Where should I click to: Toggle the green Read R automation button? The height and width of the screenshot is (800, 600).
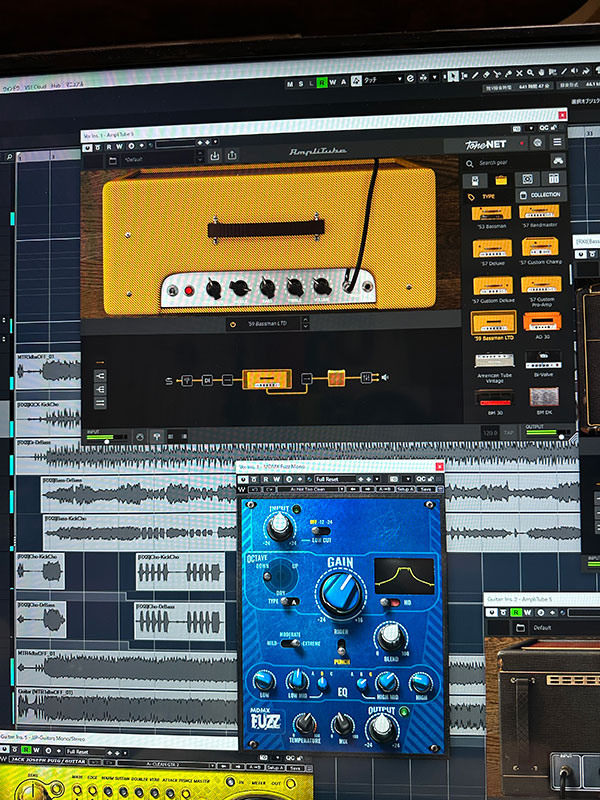[x=322, y=83]
